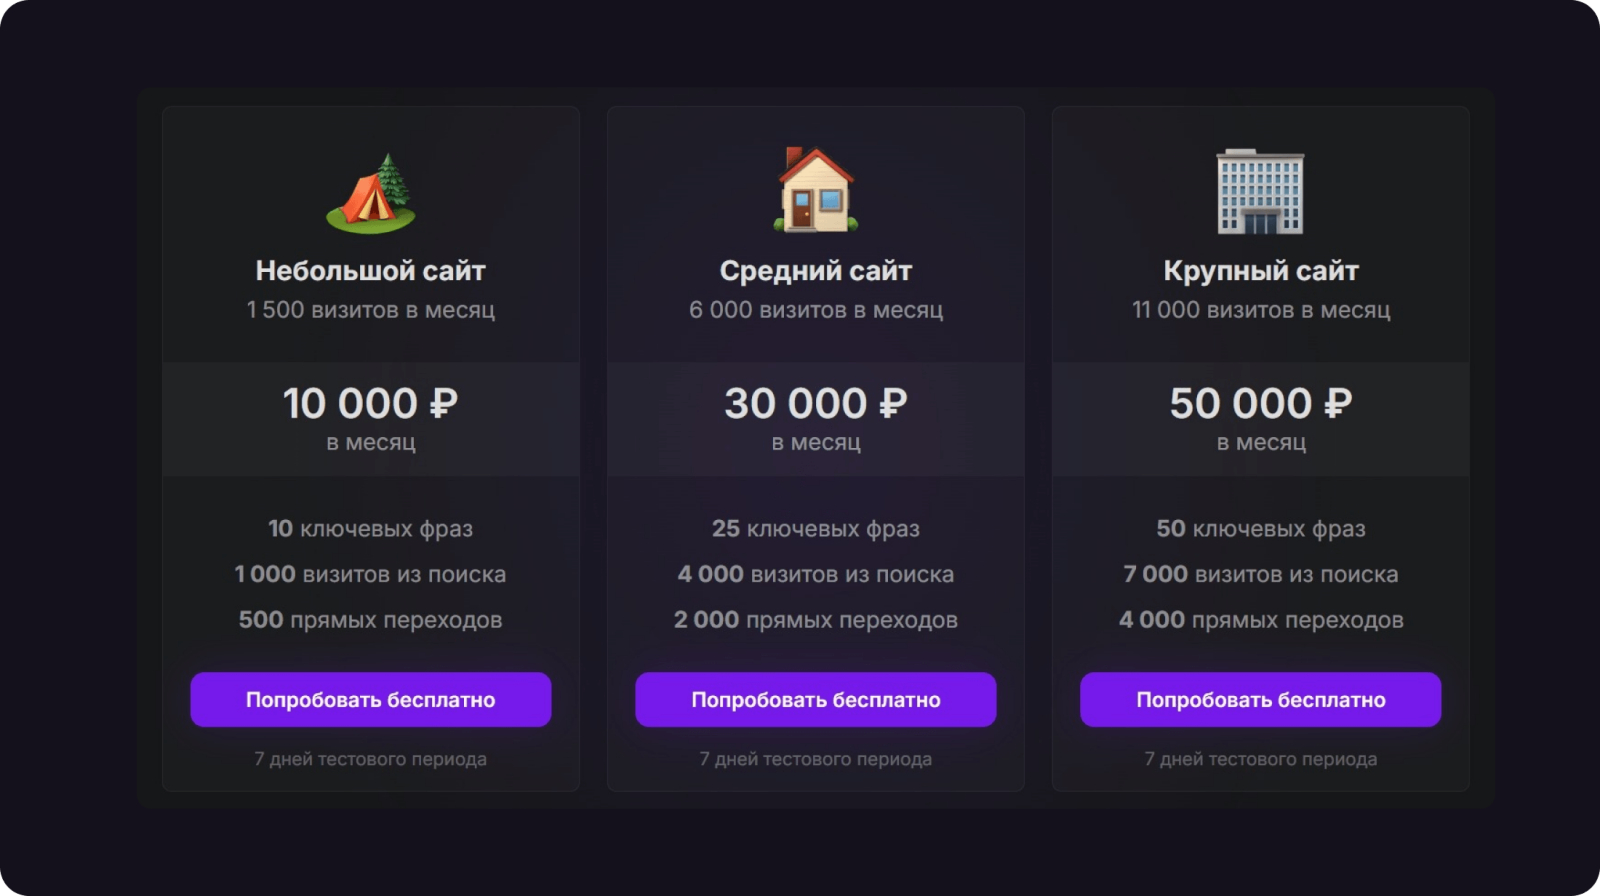
Task: Click the 11 000 визитов в месяц text
Action: click(x=1261, y=310)
